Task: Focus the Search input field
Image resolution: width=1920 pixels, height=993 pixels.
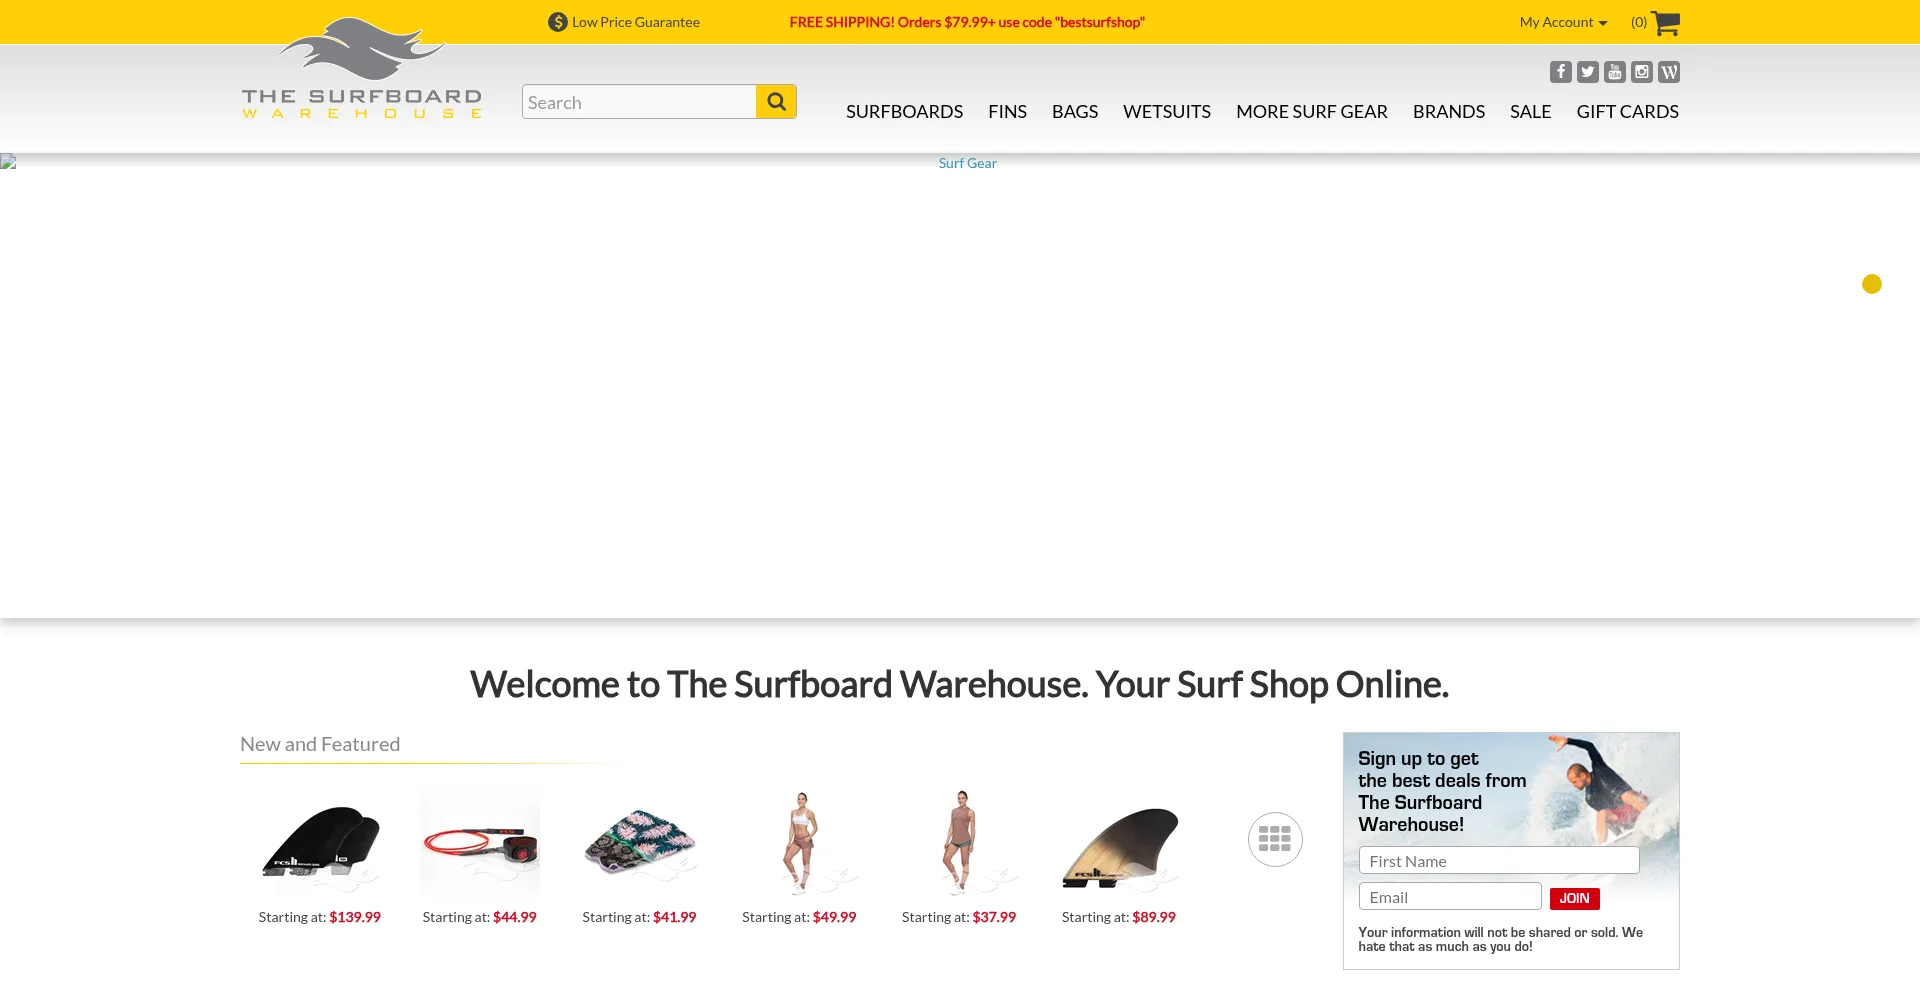Action: coord(639,102)
